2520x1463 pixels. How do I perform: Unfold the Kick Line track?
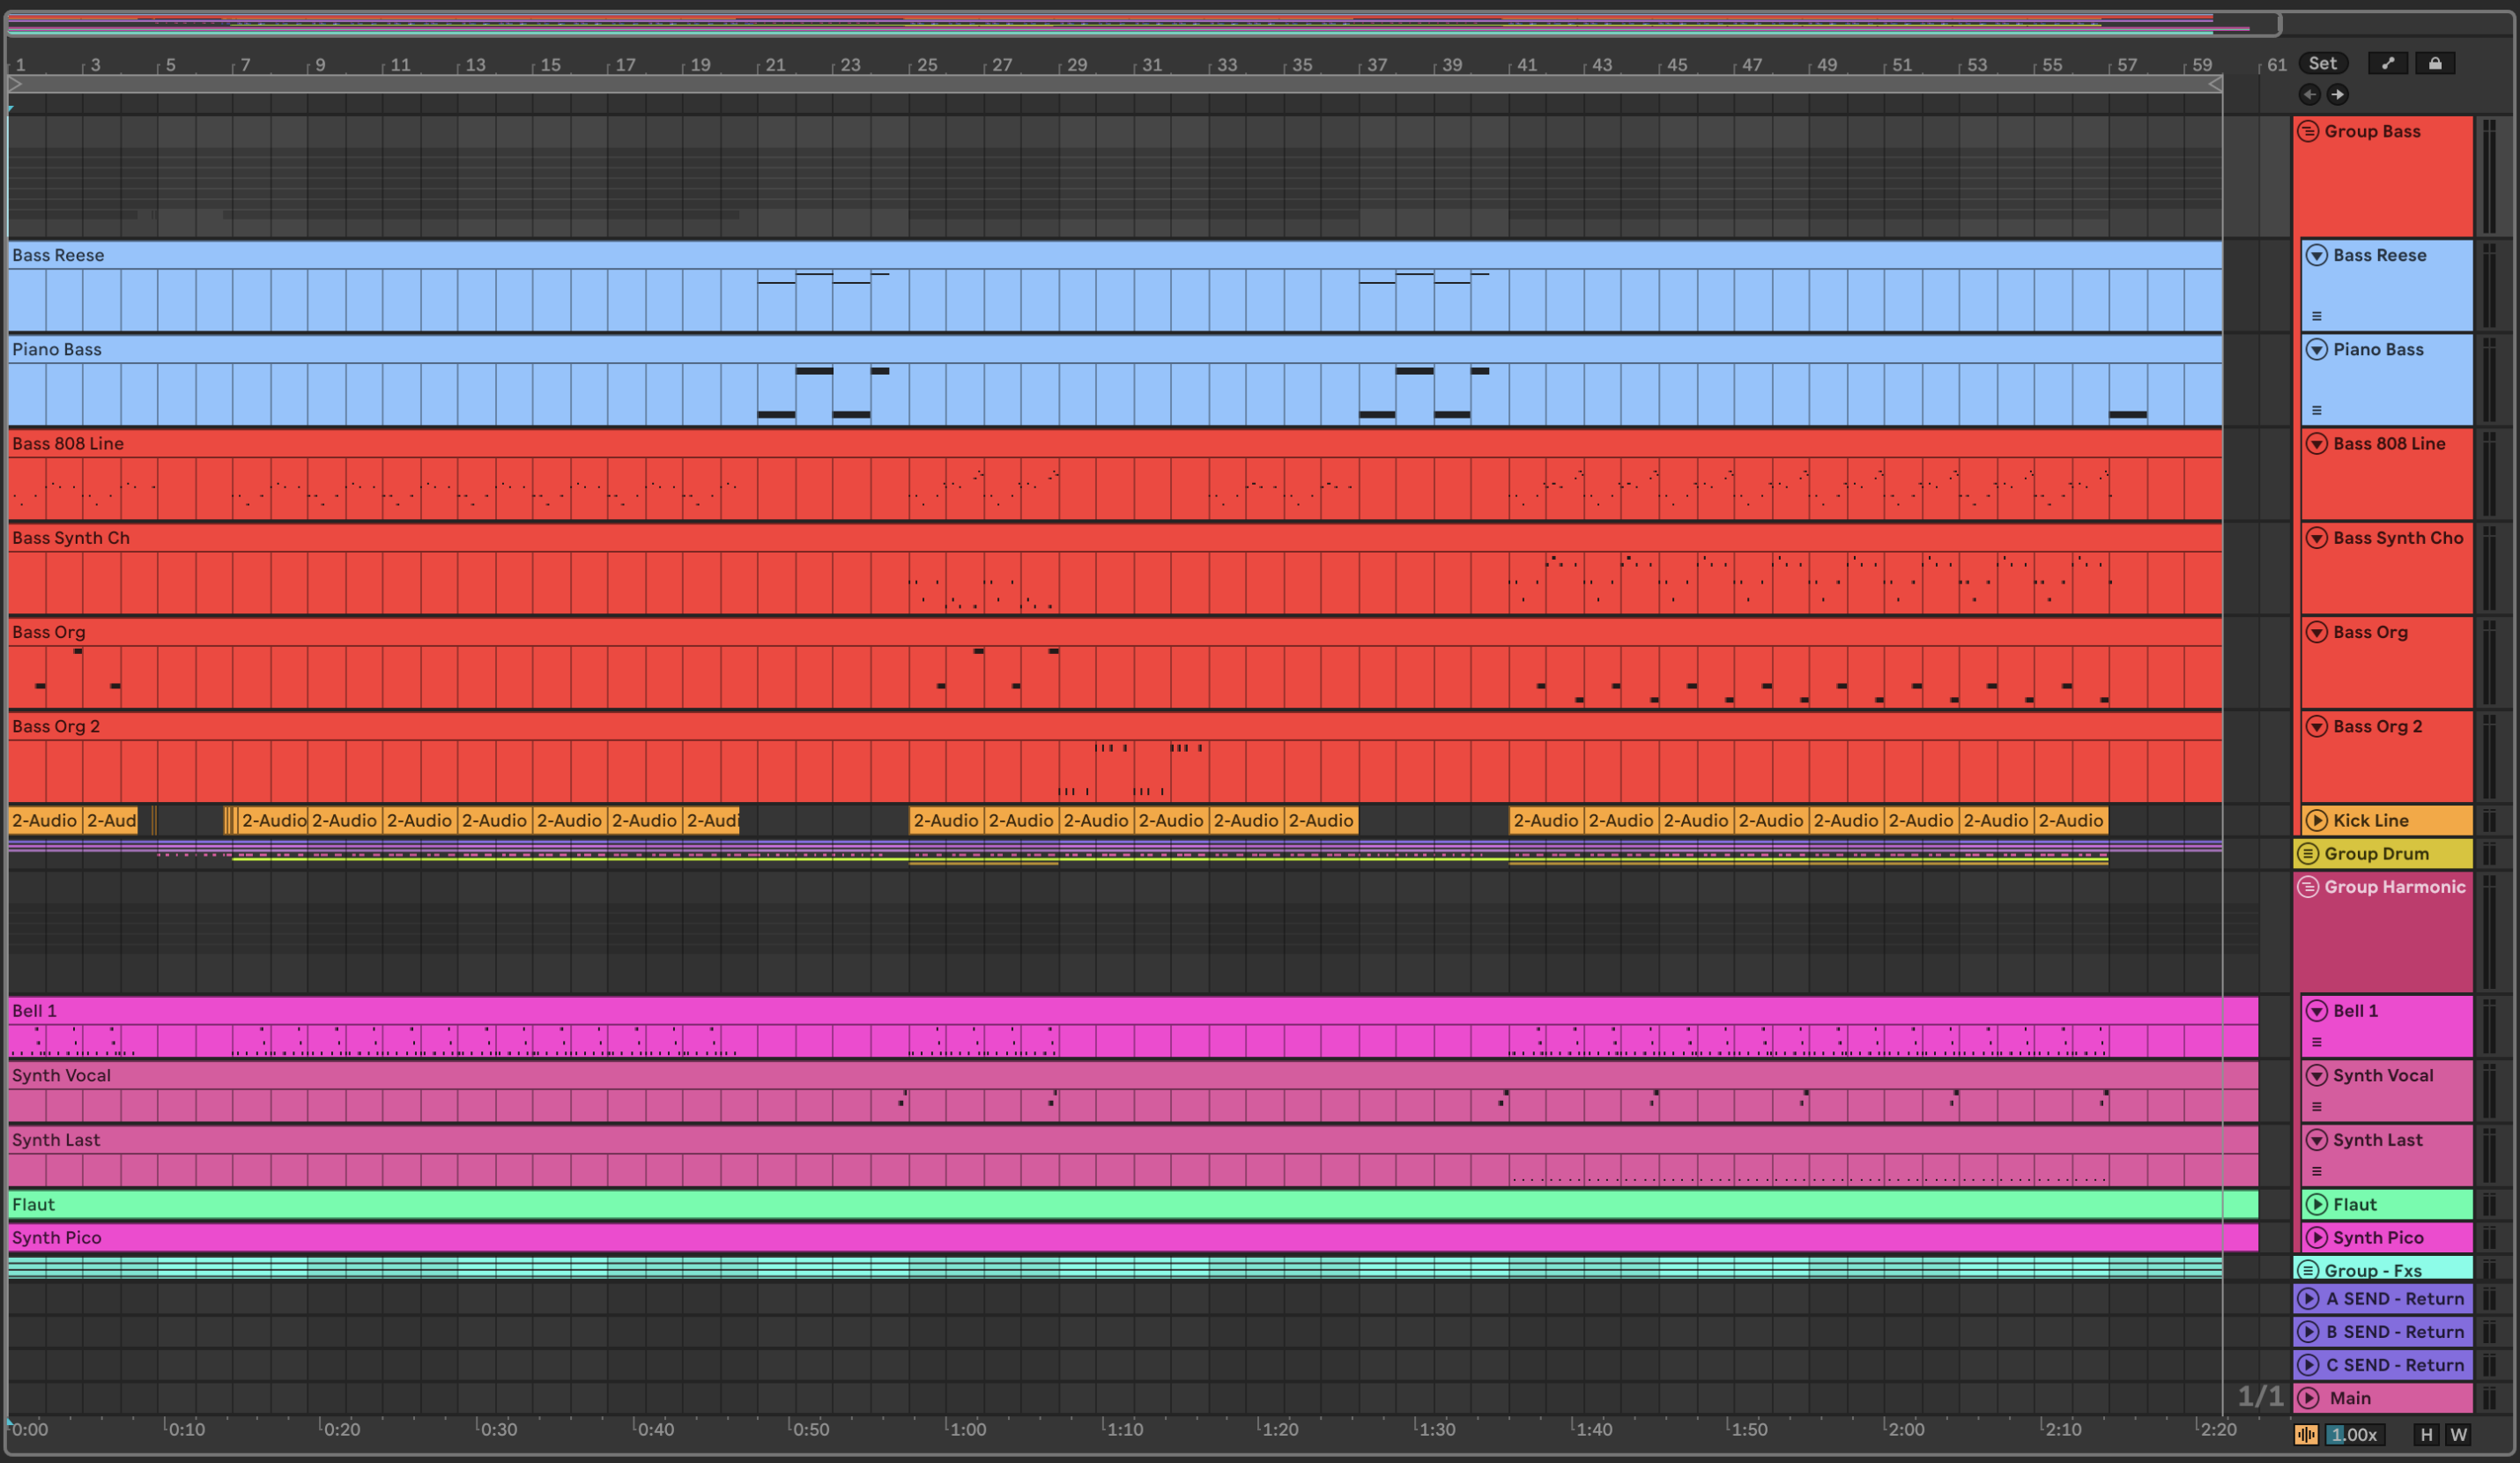click(x=2316, y=820)
